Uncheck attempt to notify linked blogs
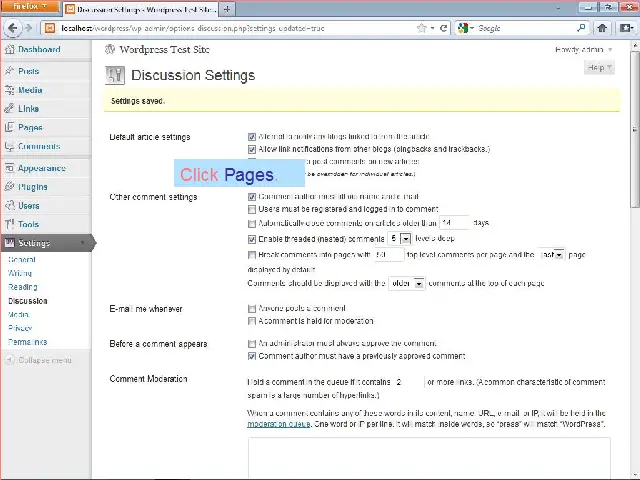This screenshot has width=640, height=480. pos(252,137)
